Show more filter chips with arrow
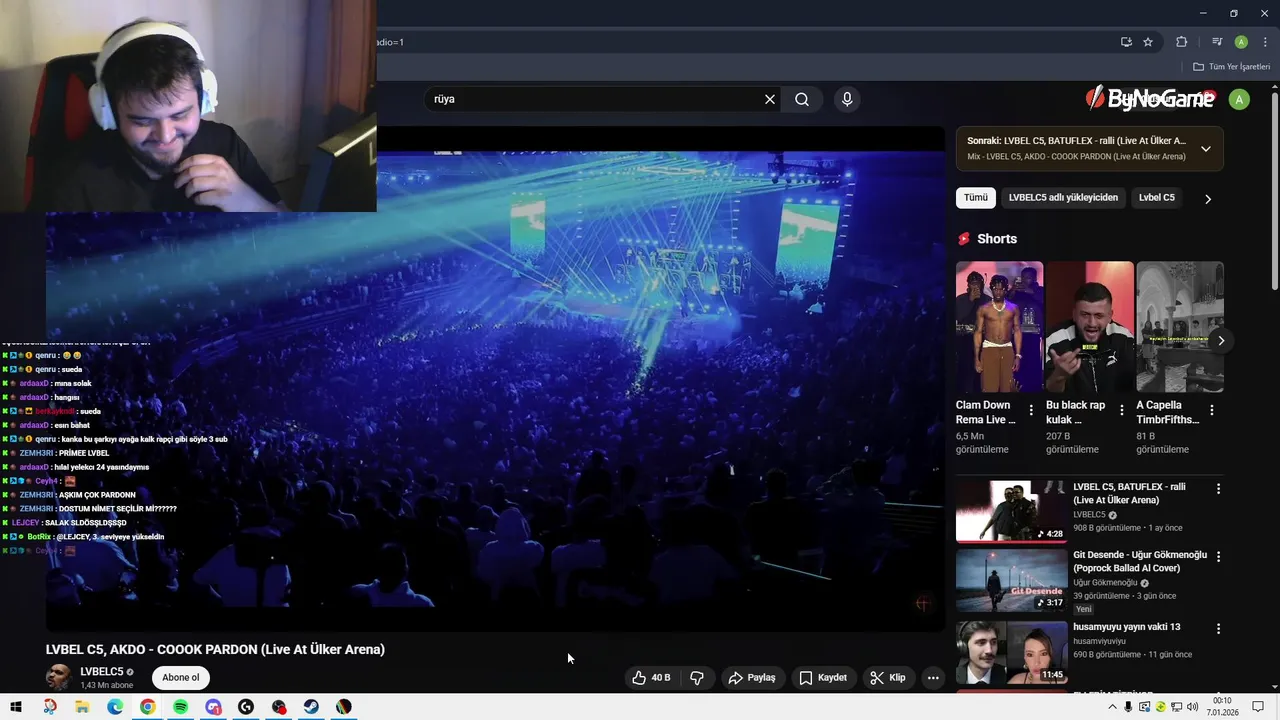The height and width of the screenshot is (720, 1280). click(1207, 199)
